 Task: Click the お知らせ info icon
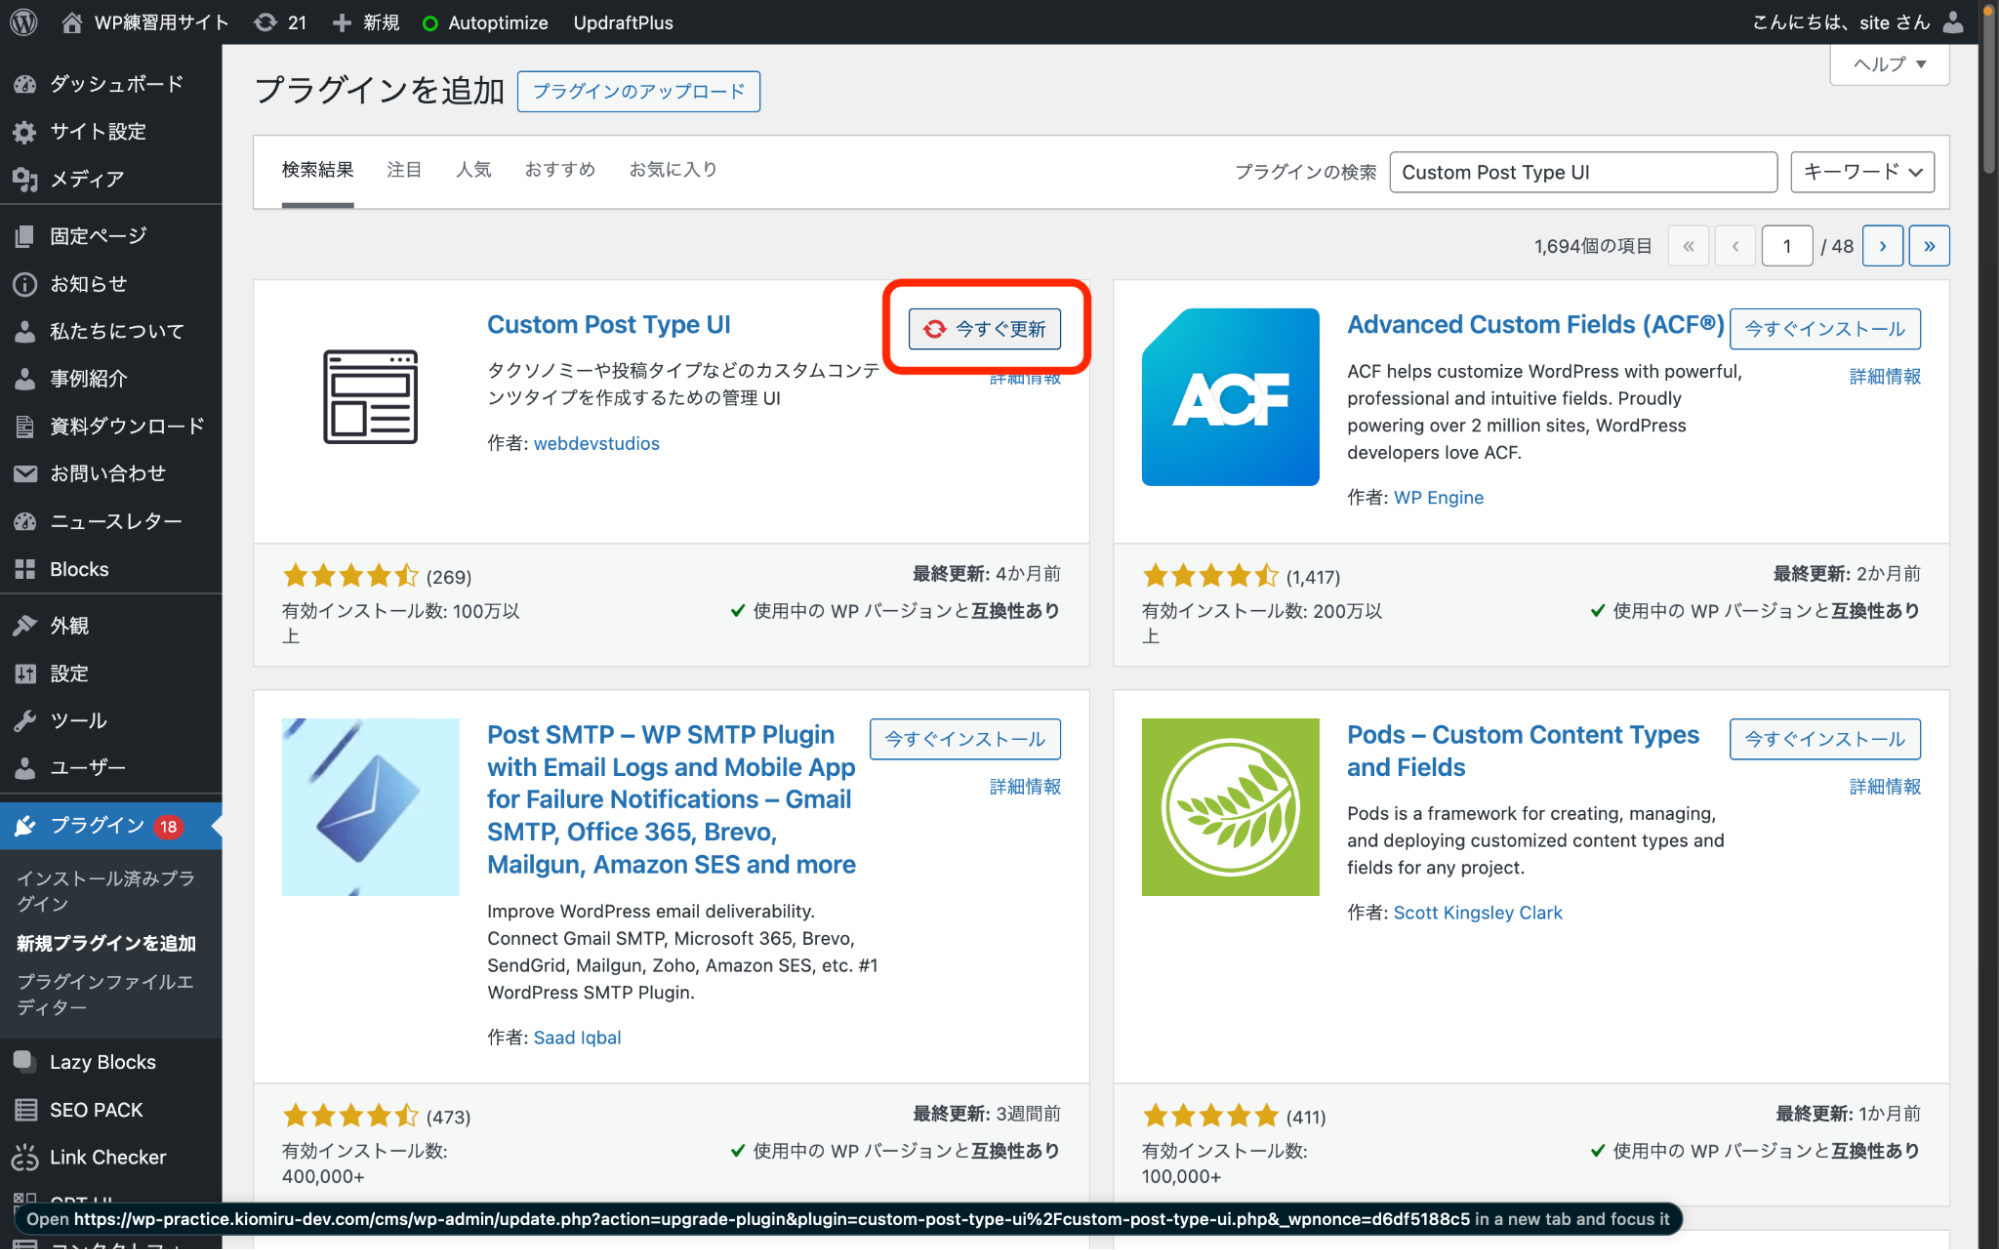pyautogui.click(x=25, y=284)
